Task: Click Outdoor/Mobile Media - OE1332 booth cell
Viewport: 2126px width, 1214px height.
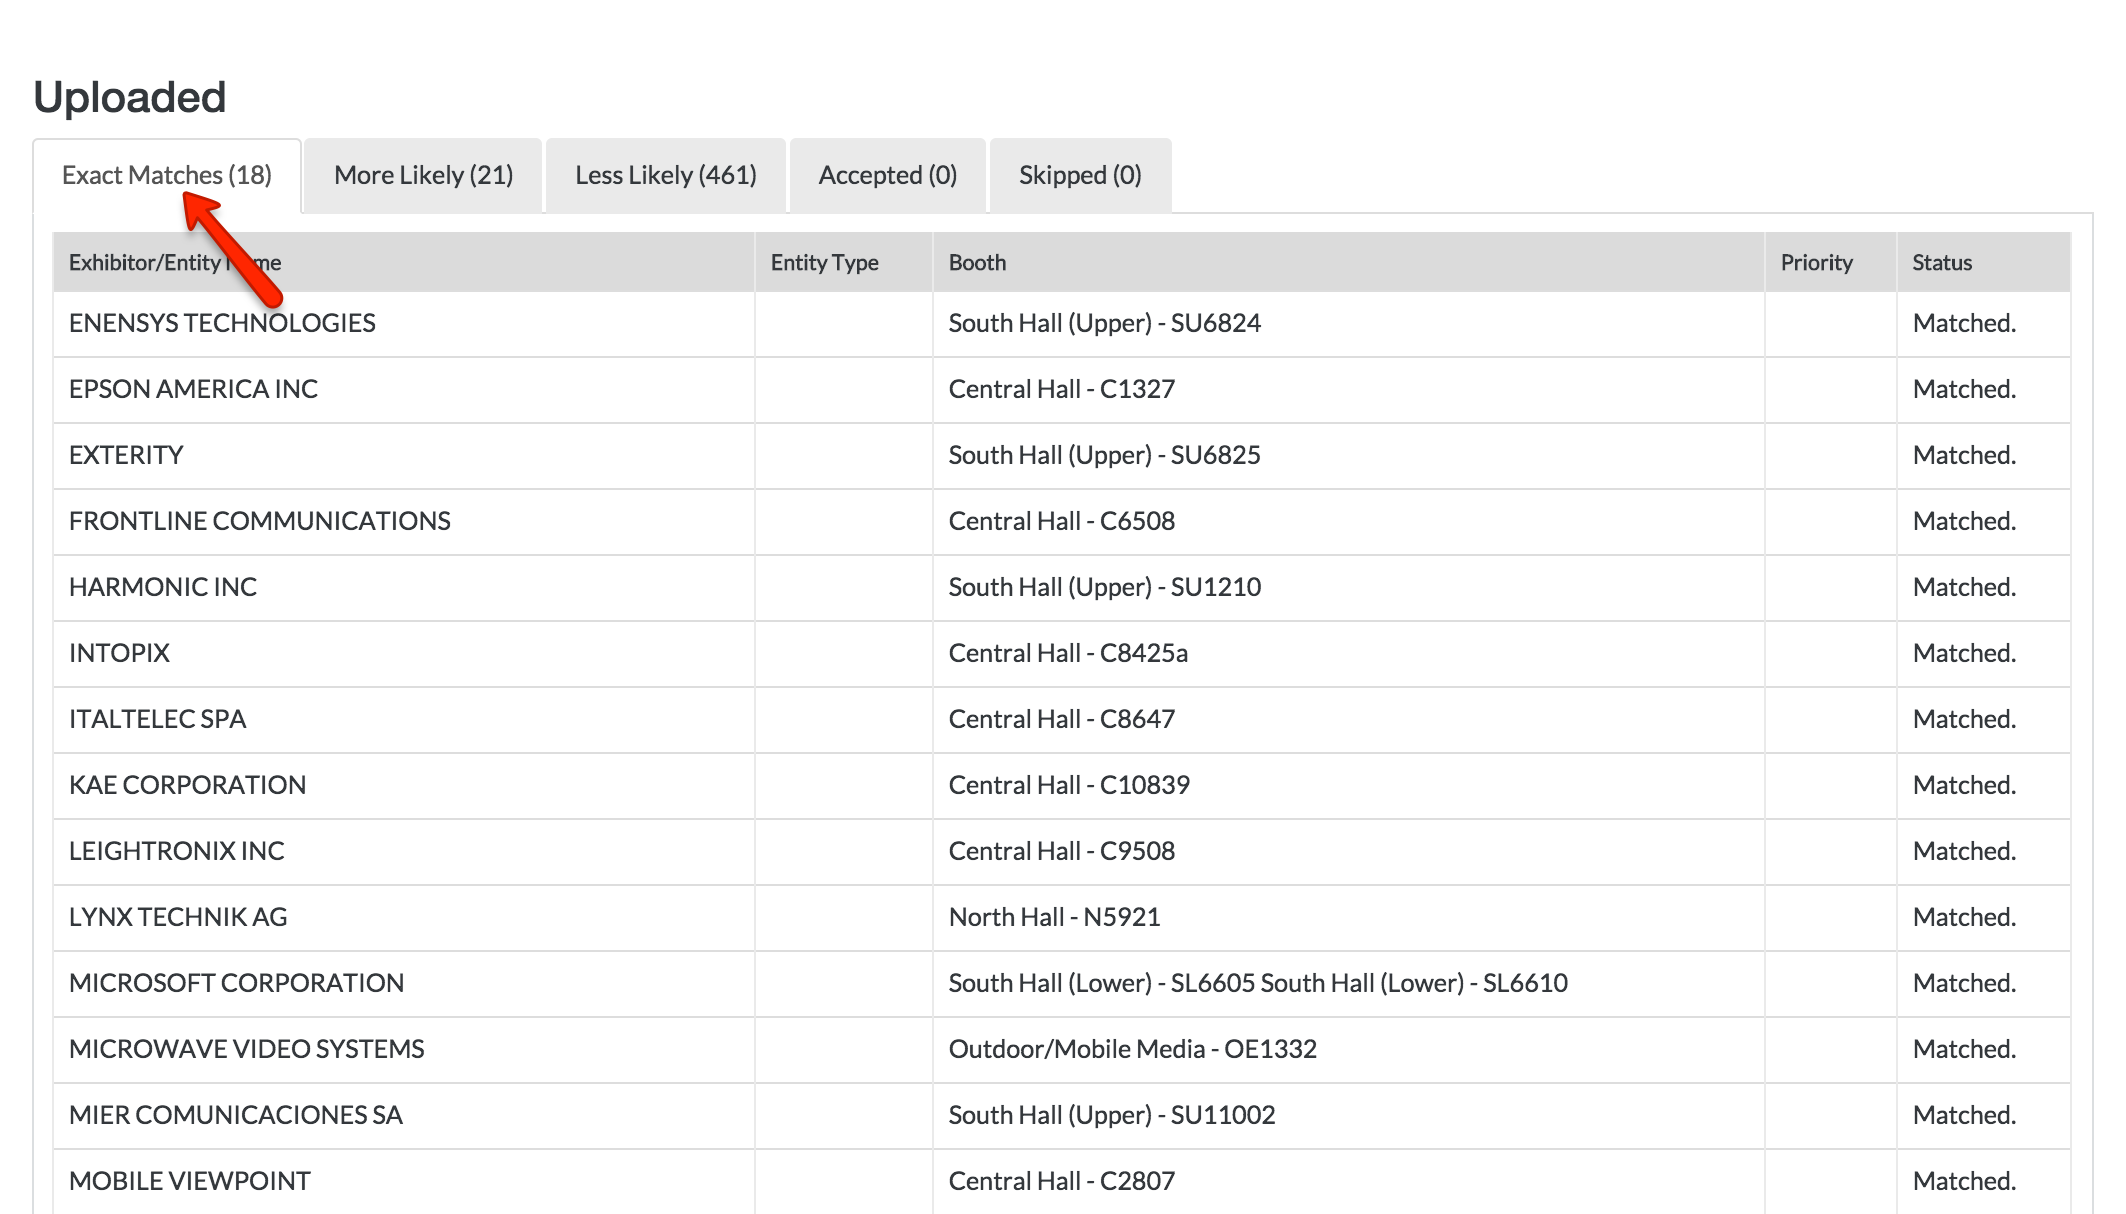Action: coord(1132,1049)
